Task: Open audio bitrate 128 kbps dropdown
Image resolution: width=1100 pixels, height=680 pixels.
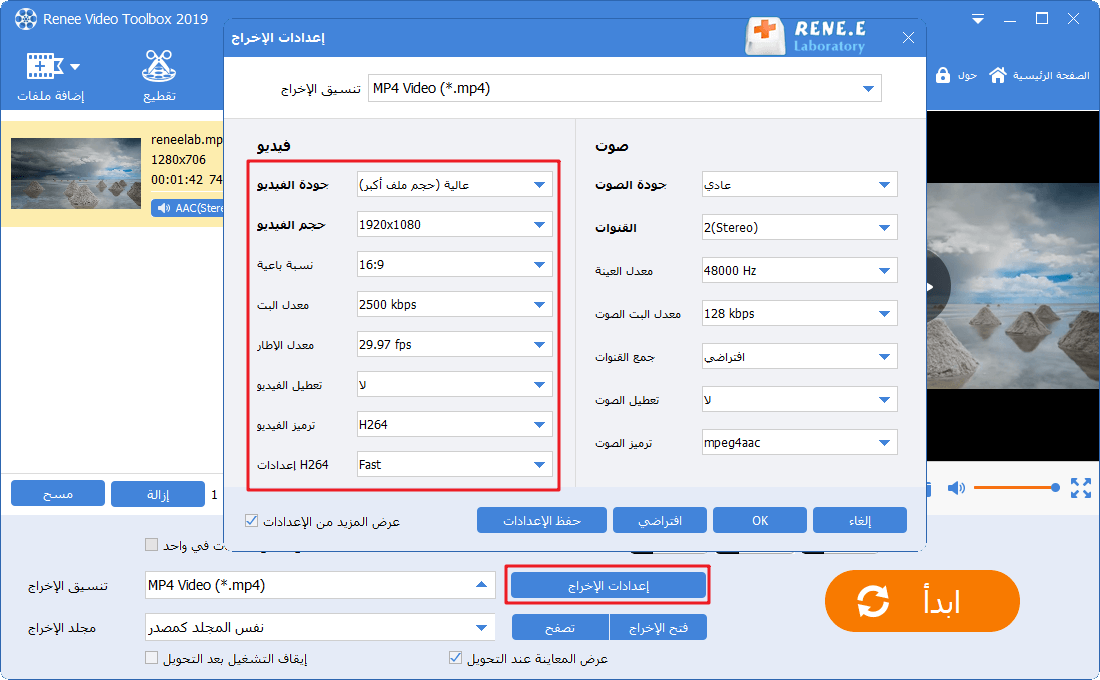Action: [x=799, y=314]
